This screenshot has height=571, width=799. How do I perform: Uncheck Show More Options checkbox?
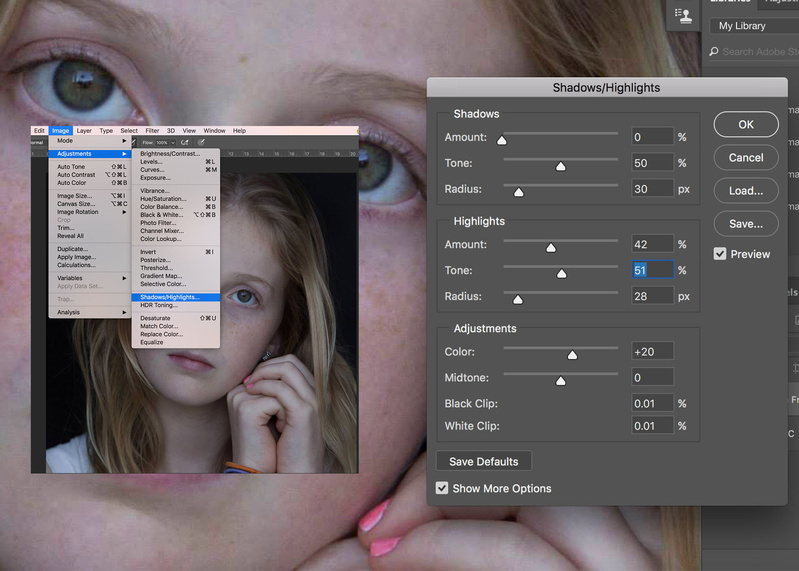(442, 488)
